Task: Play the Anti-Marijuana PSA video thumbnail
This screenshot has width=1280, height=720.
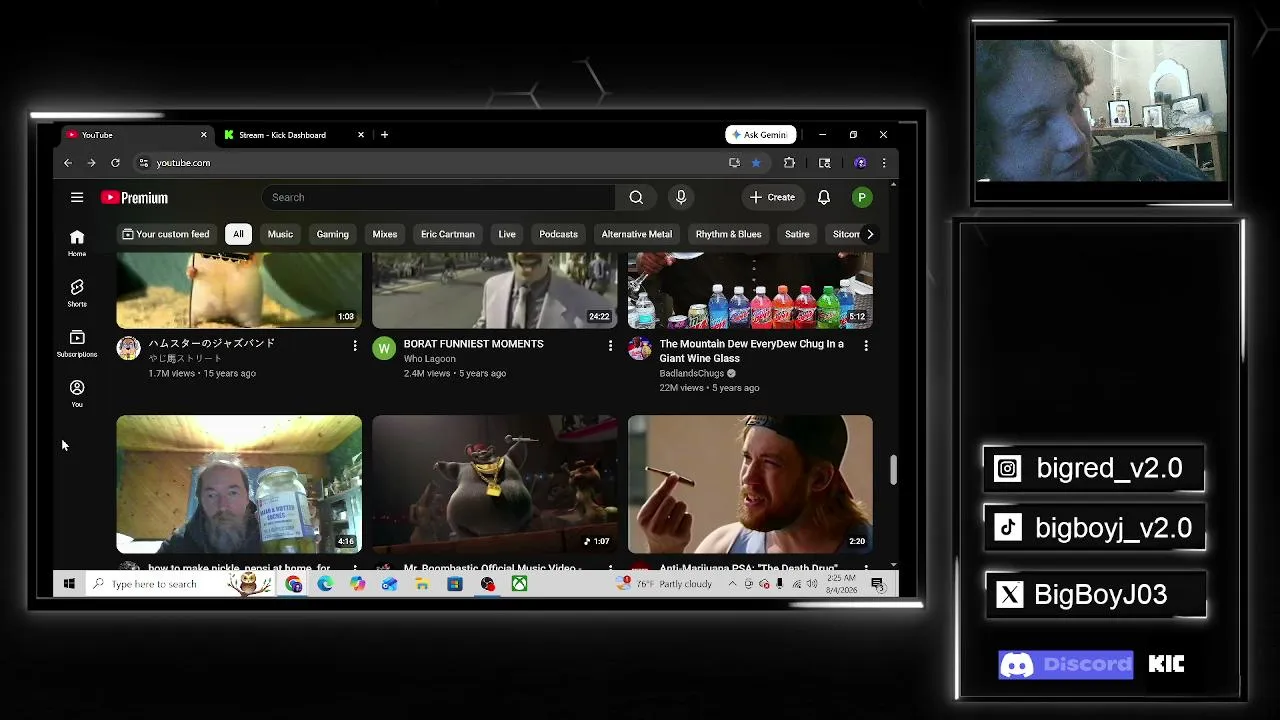Action: click(x=751, y=484)
